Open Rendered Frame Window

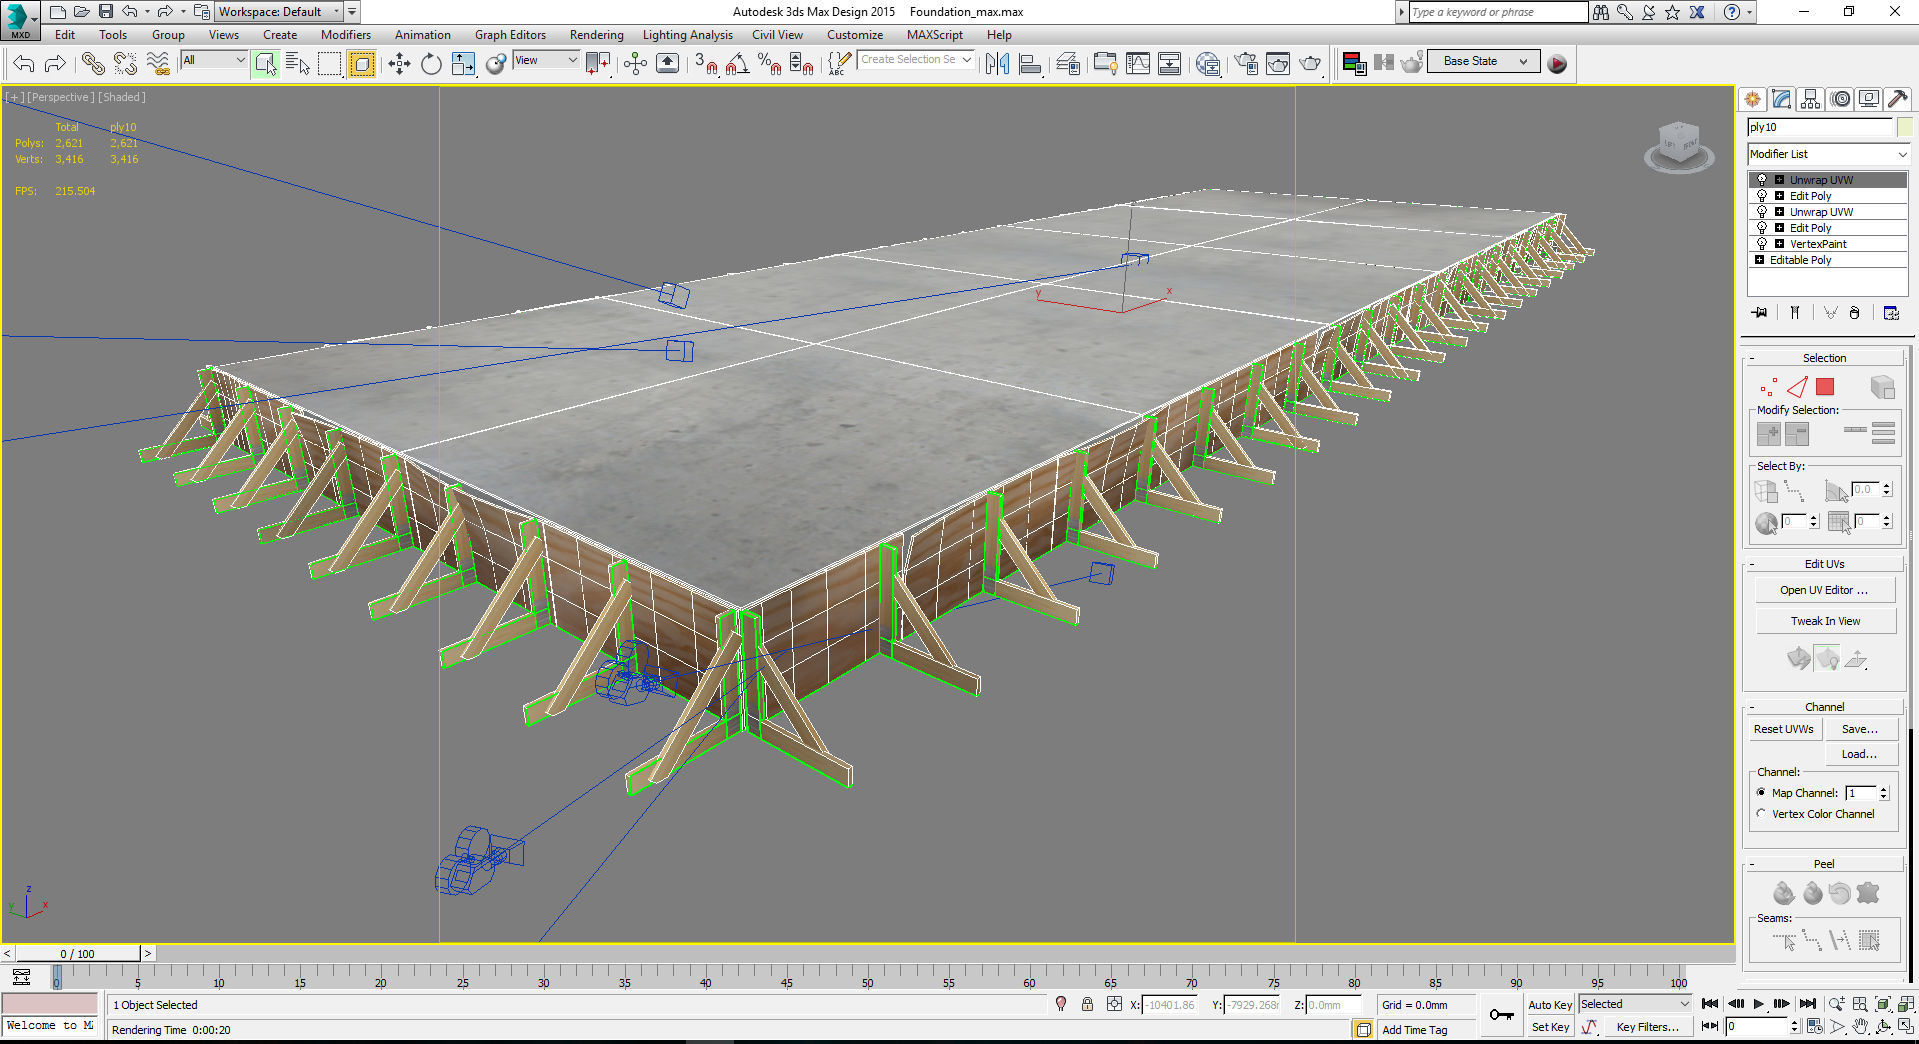1278,64
